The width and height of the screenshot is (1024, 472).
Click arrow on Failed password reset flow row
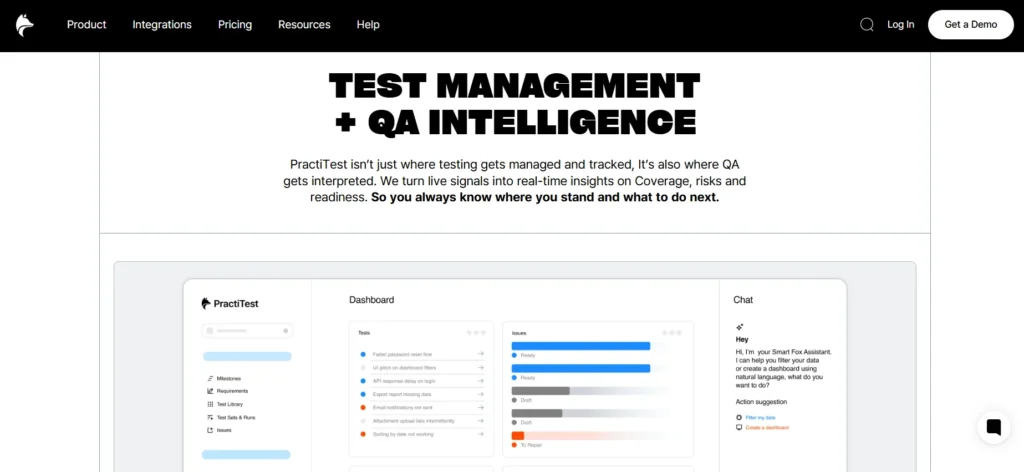(x=481, y=354)
